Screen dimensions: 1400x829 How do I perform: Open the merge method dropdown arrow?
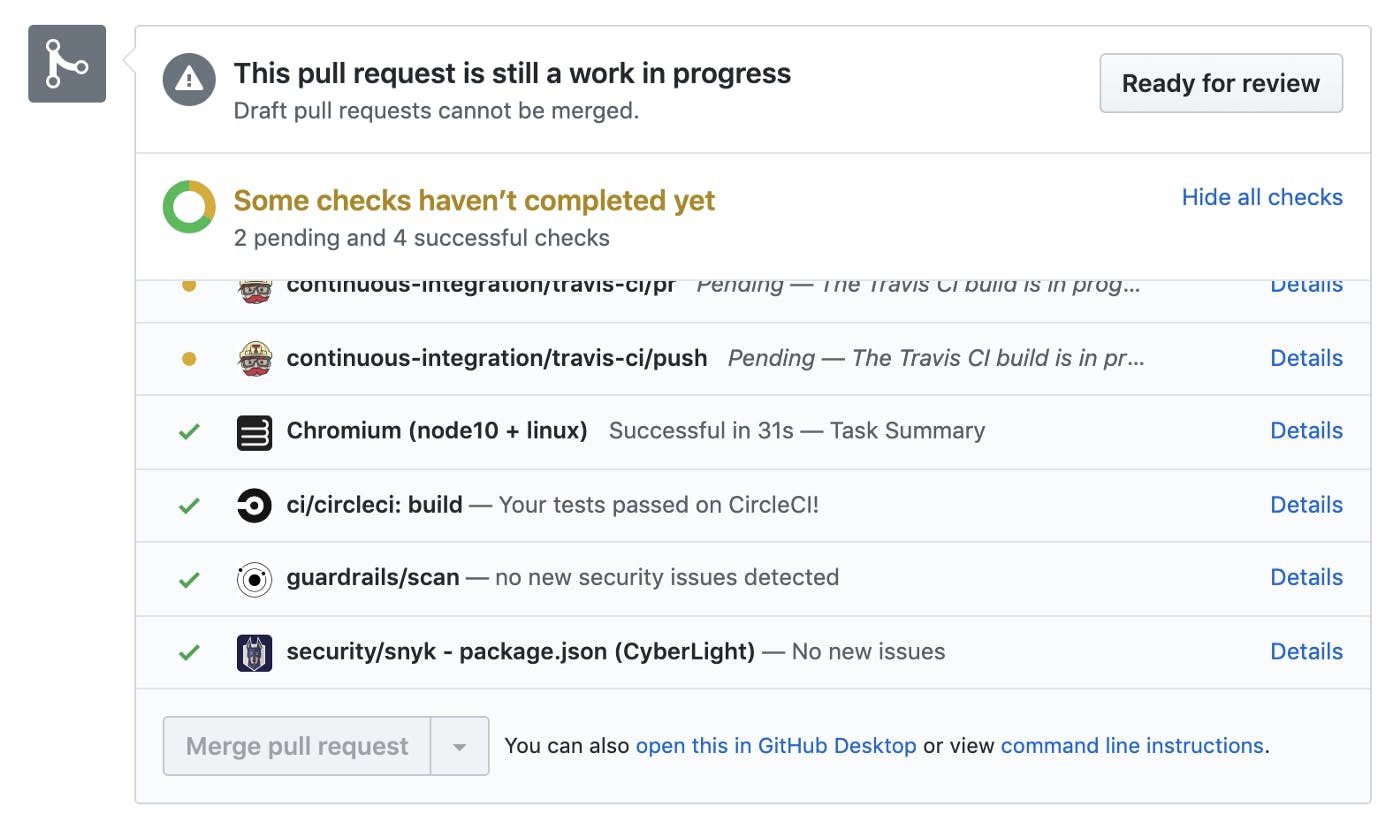(x=460, y=746)
